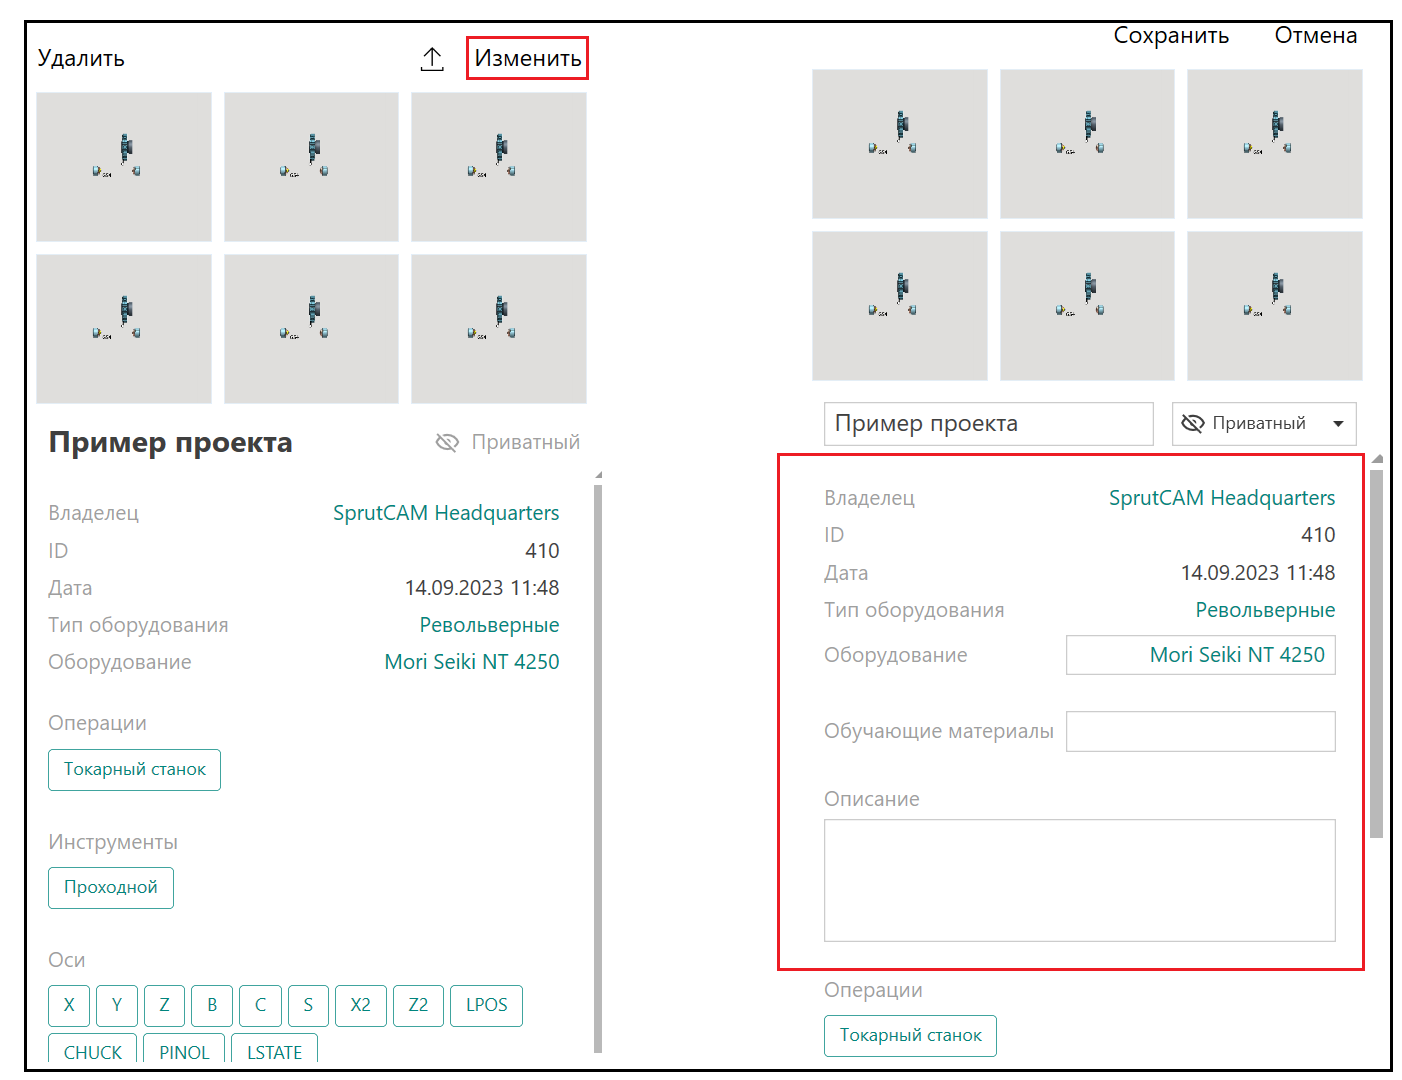Open the SprutCAM Headquarters owner link in left panel
The height and width of the screenshot is (1080, 1402).
[446, 513]
